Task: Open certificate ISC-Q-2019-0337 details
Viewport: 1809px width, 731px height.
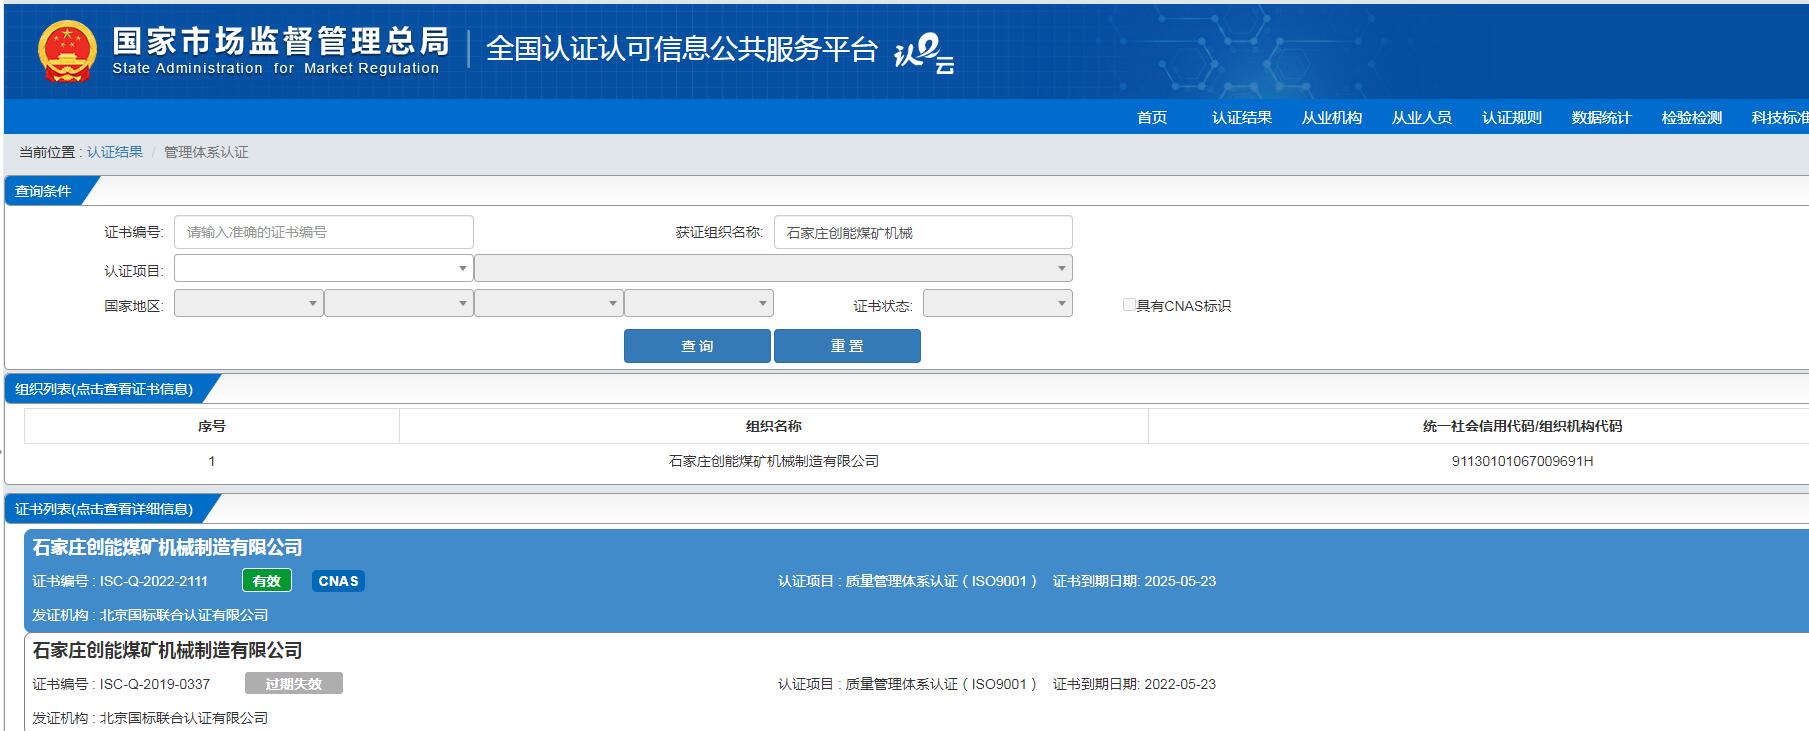Action: click(x=916, y=684)
